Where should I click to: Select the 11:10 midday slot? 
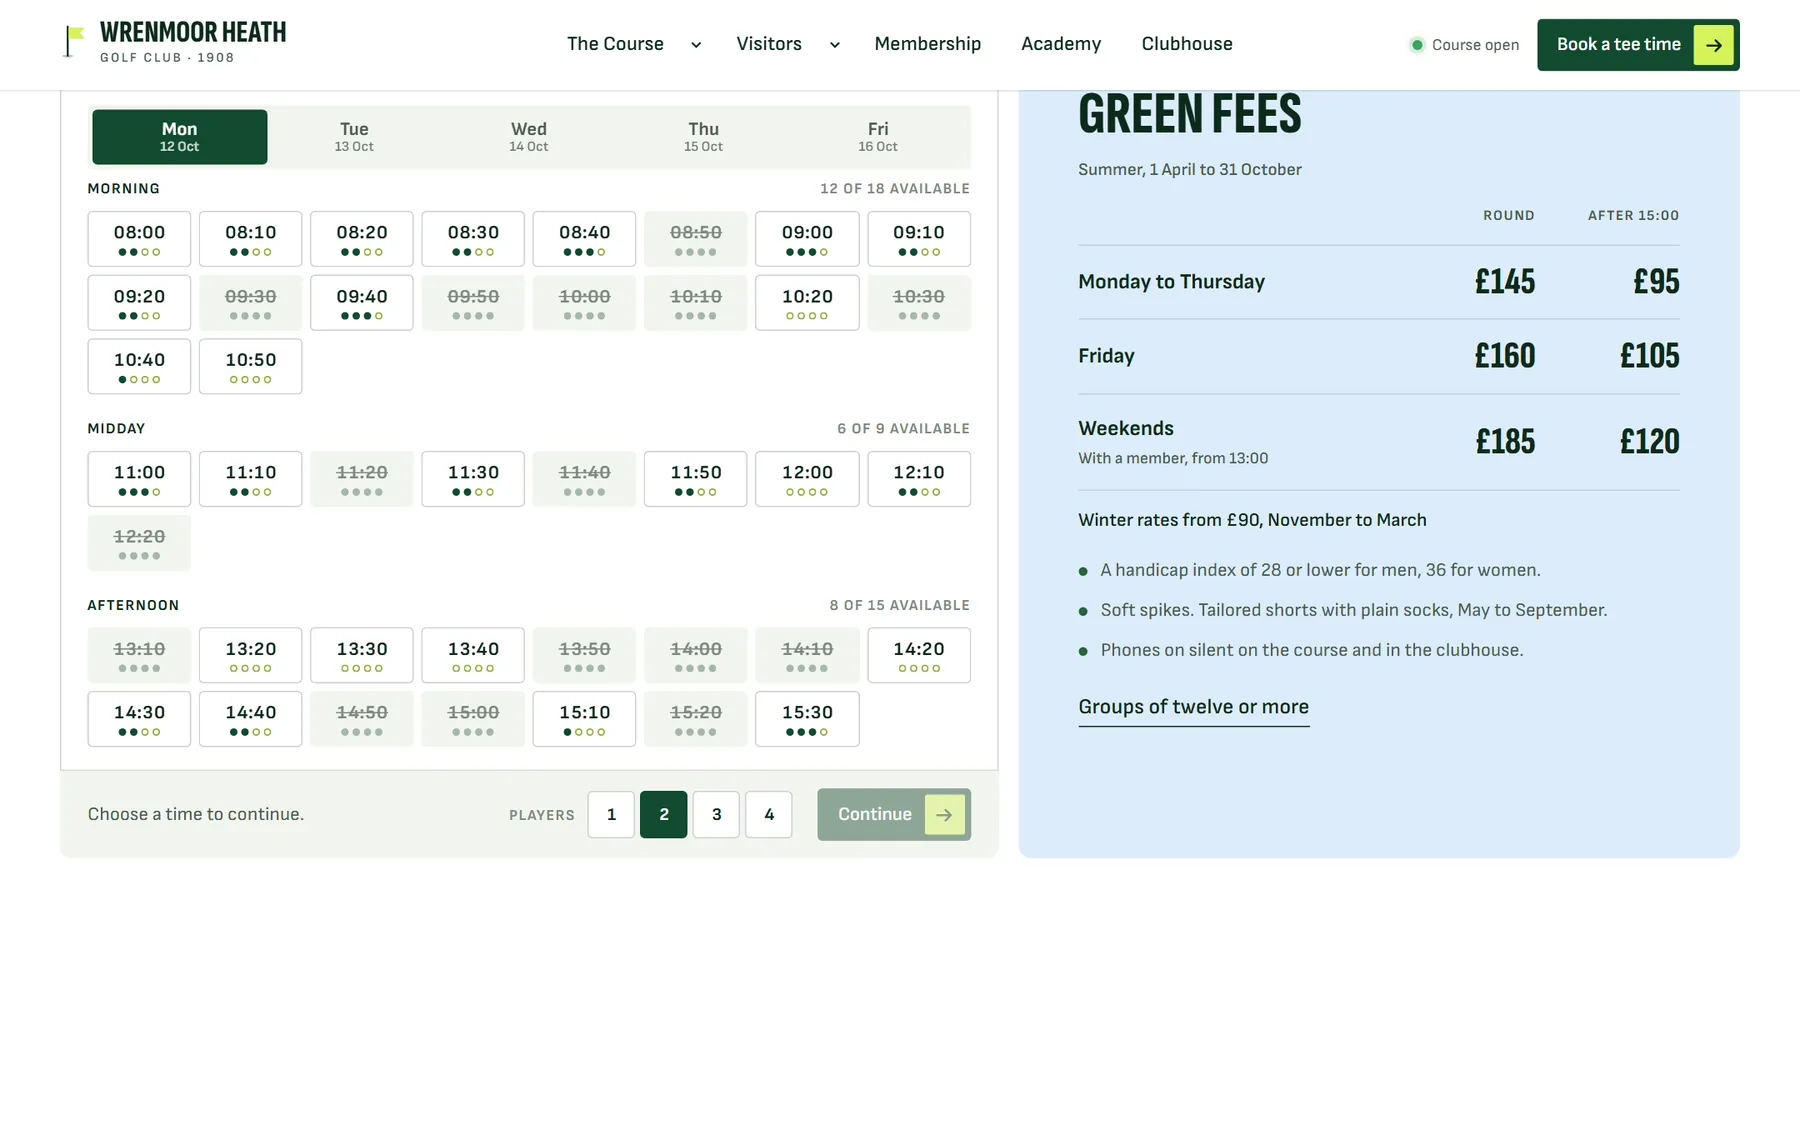pos(250,479)
